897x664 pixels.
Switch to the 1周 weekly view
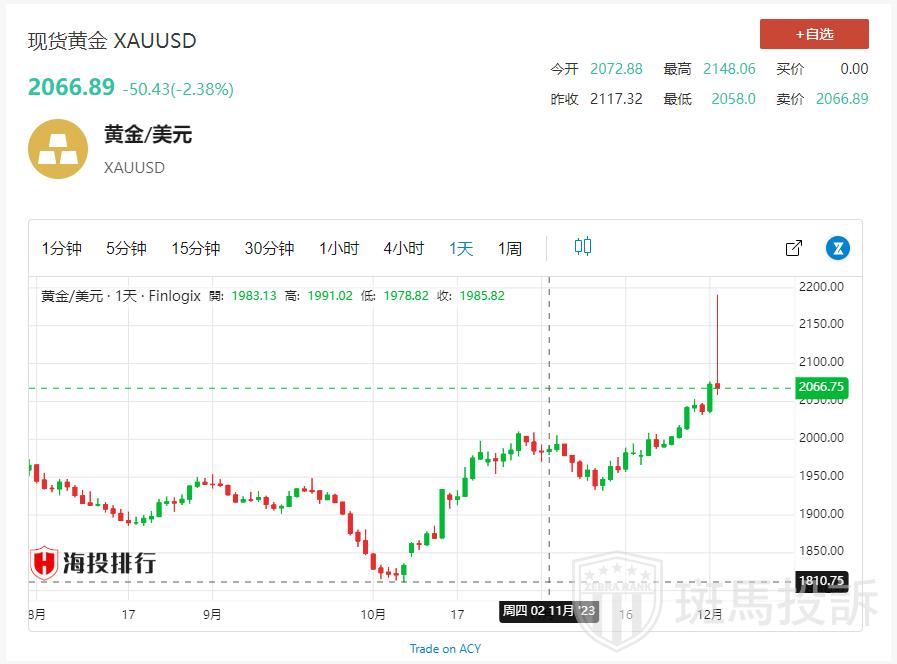point(510,249)
